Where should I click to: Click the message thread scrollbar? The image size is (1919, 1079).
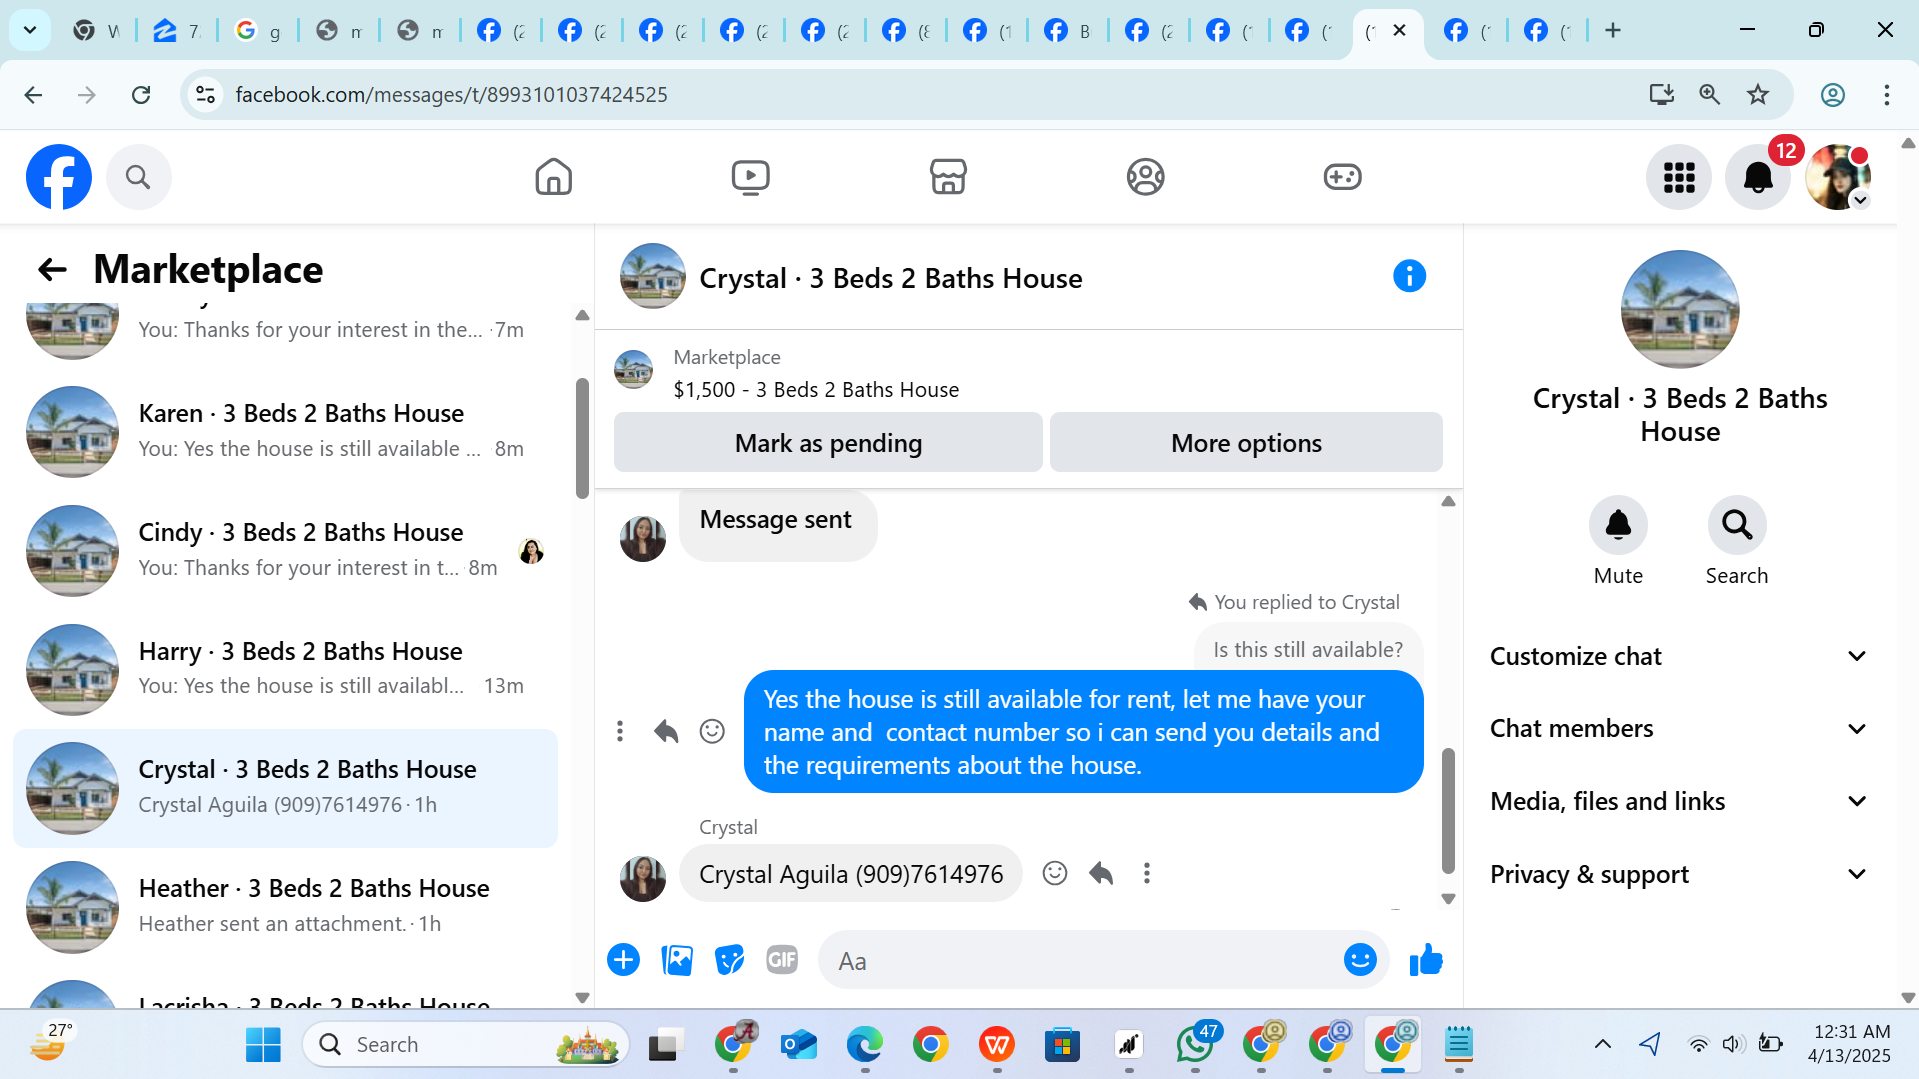(x=1447, y=810)
